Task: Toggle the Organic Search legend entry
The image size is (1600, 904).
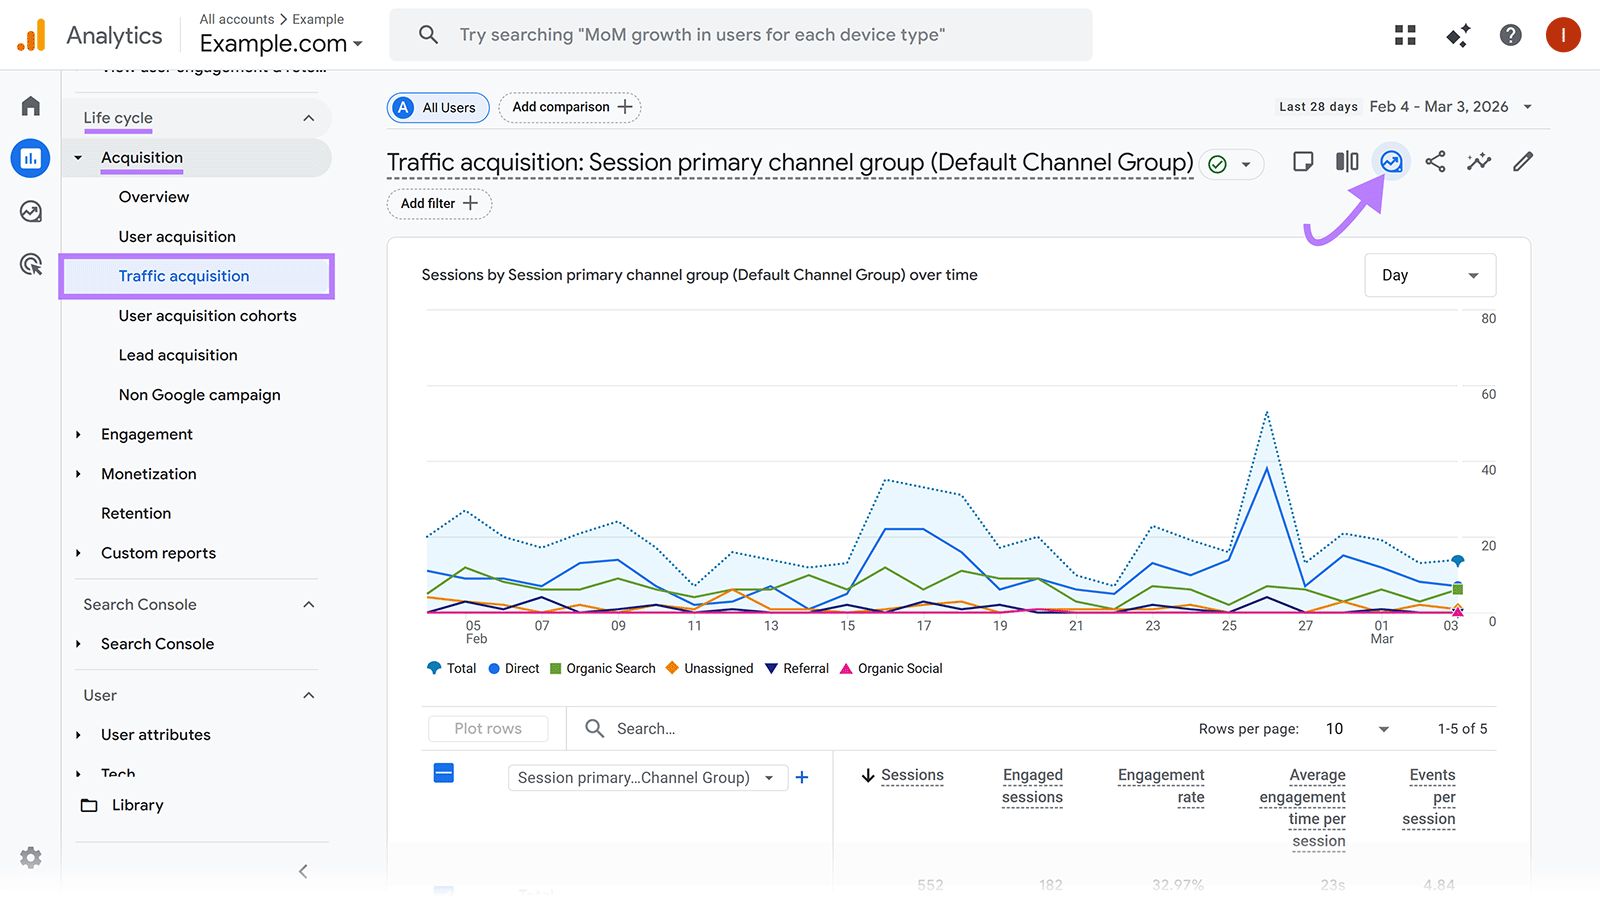Action: coord(602,668)
